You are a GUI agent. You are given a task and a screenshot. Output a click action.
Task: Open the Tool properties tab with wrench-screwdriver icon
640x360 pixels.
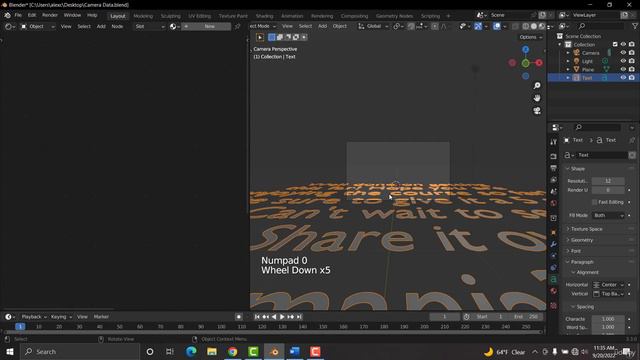pos(553,142)
